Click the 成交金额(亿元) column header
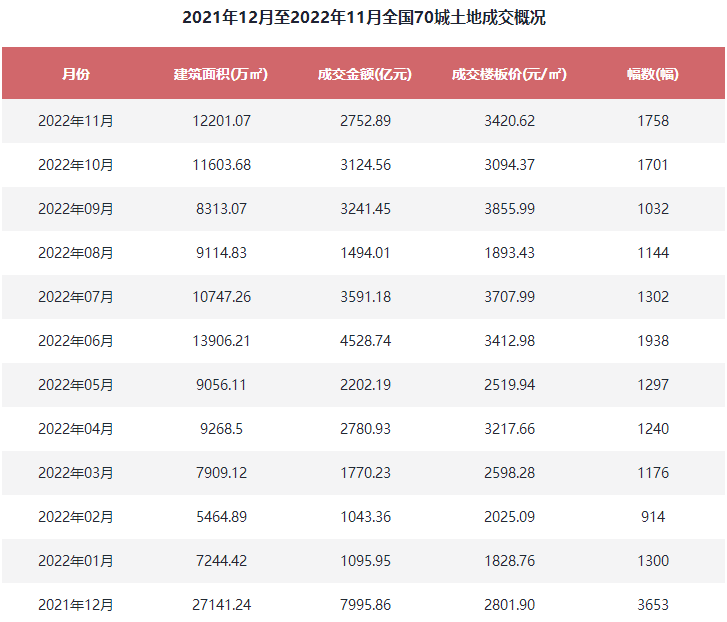The height and width of the screenshot is (622, 727). point(365,74)
